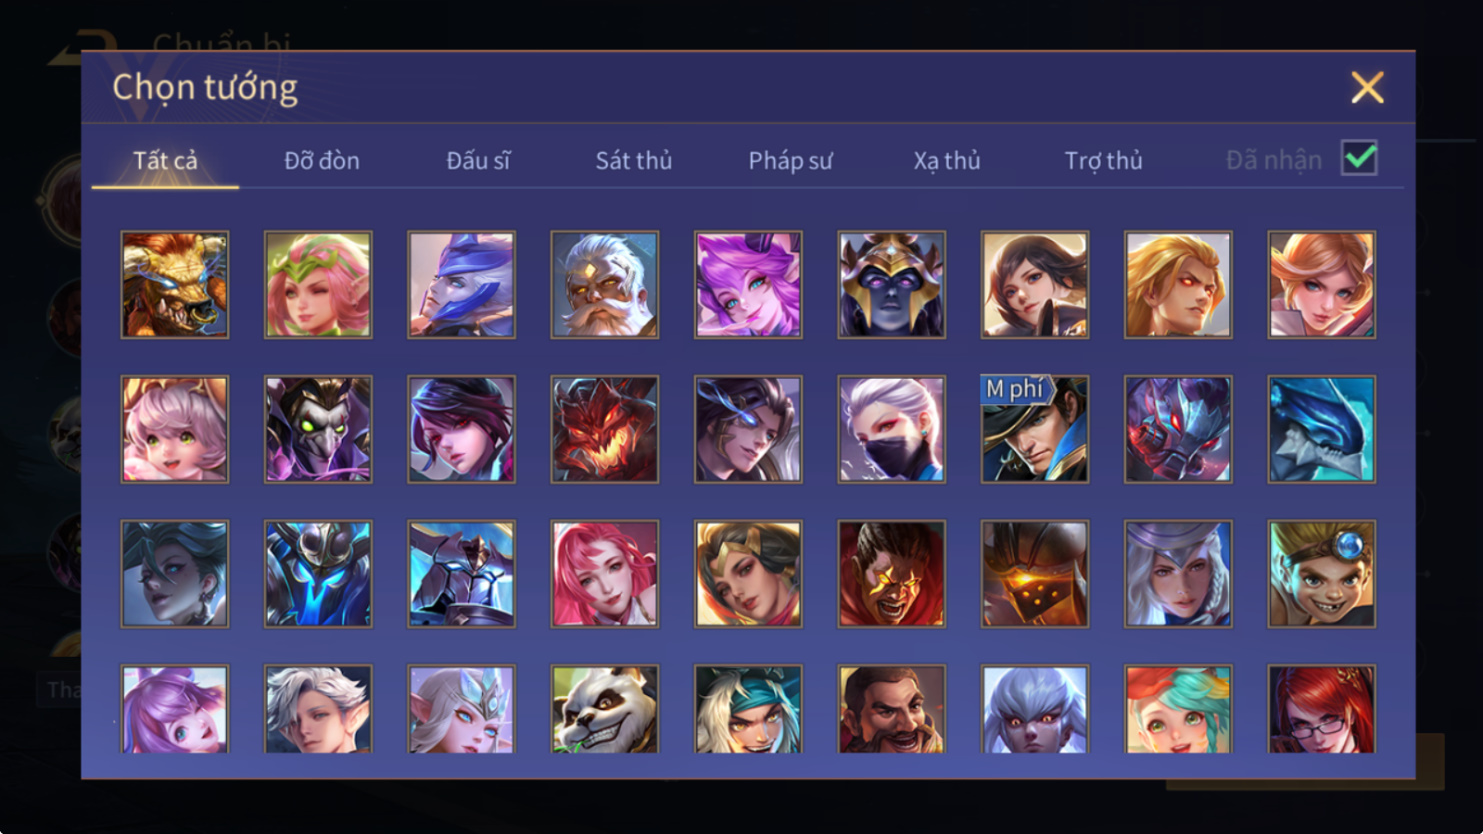The height and width of the screenshot is (834, 1483).
Task: Choose the hero labeled M phí
Action: pyautogui.click(x=1035, y=429)
